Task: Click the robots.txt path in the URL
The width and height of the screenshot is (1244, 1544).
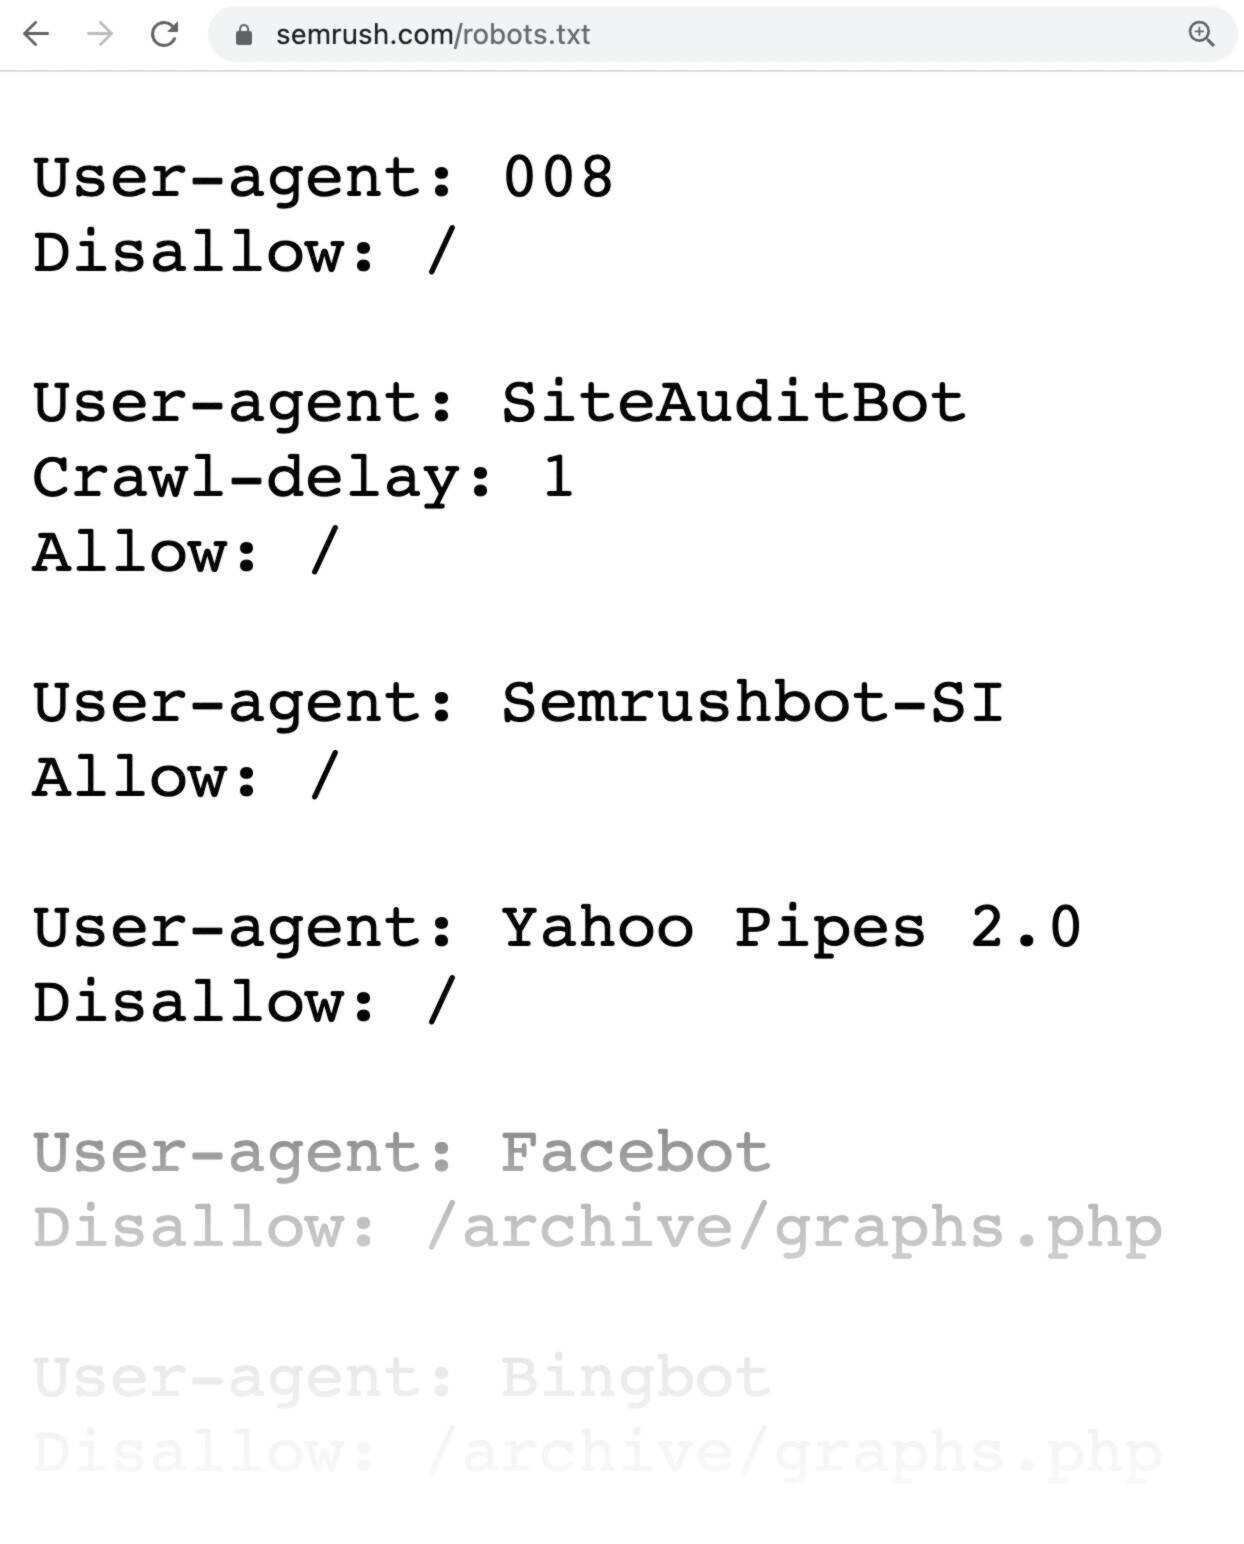Action: coord(524,35)
